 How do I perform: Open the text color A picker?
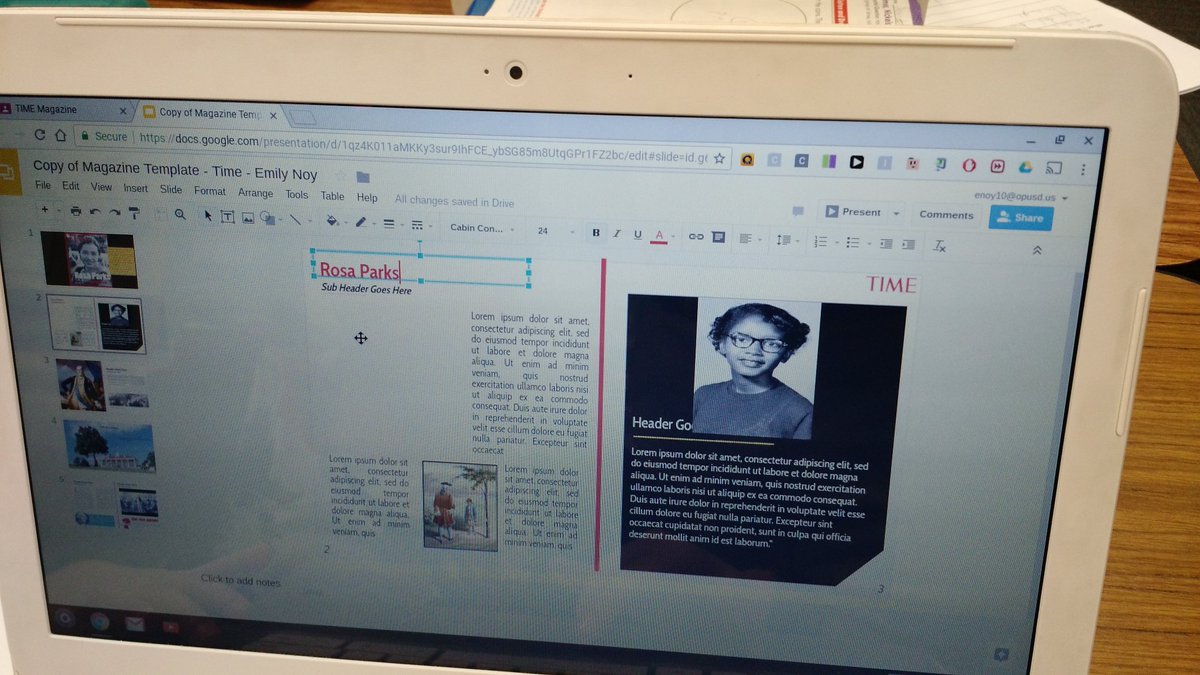point(659,236)
